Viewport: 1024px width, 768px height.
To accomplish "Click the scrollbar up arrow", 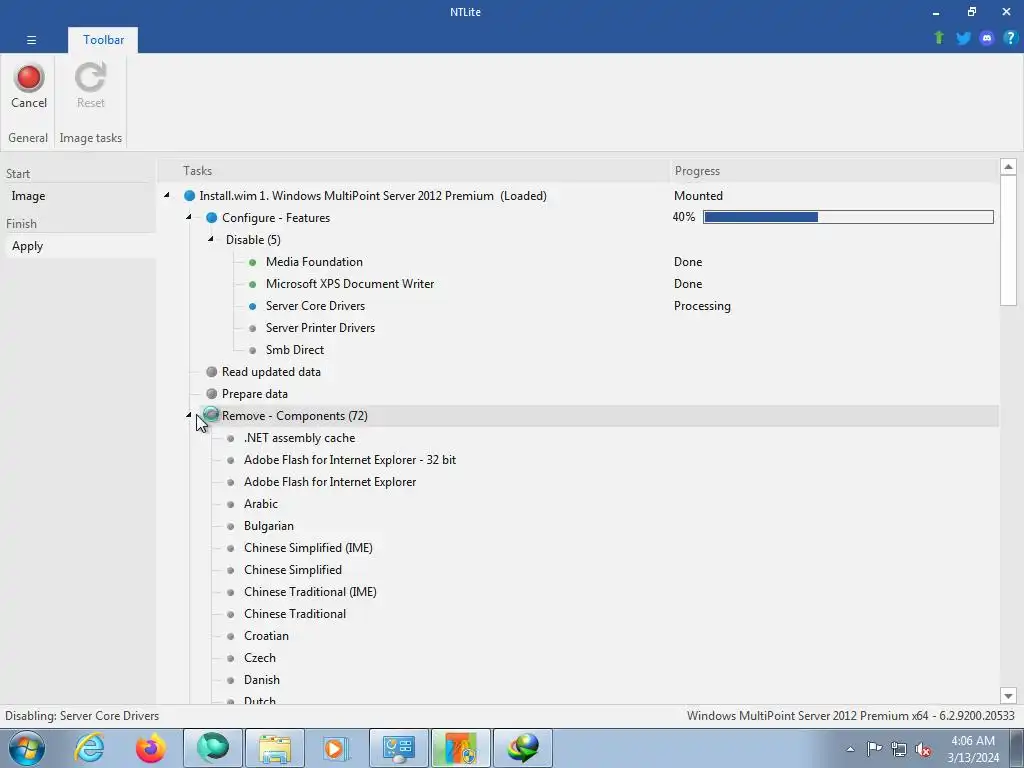I will (1008, 167).
